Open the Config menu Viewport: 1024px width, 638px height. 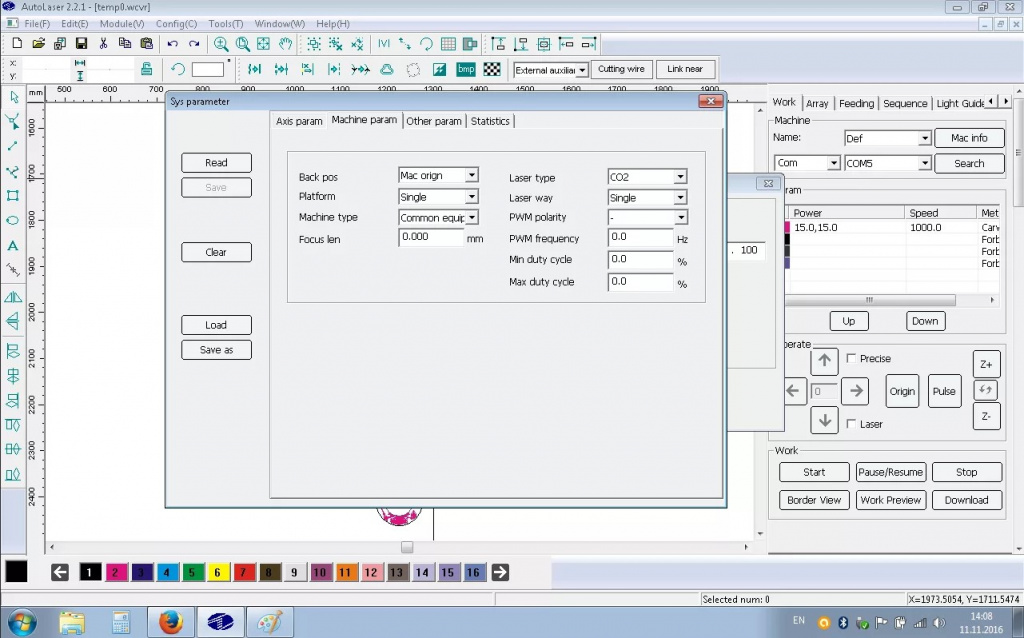176,24
